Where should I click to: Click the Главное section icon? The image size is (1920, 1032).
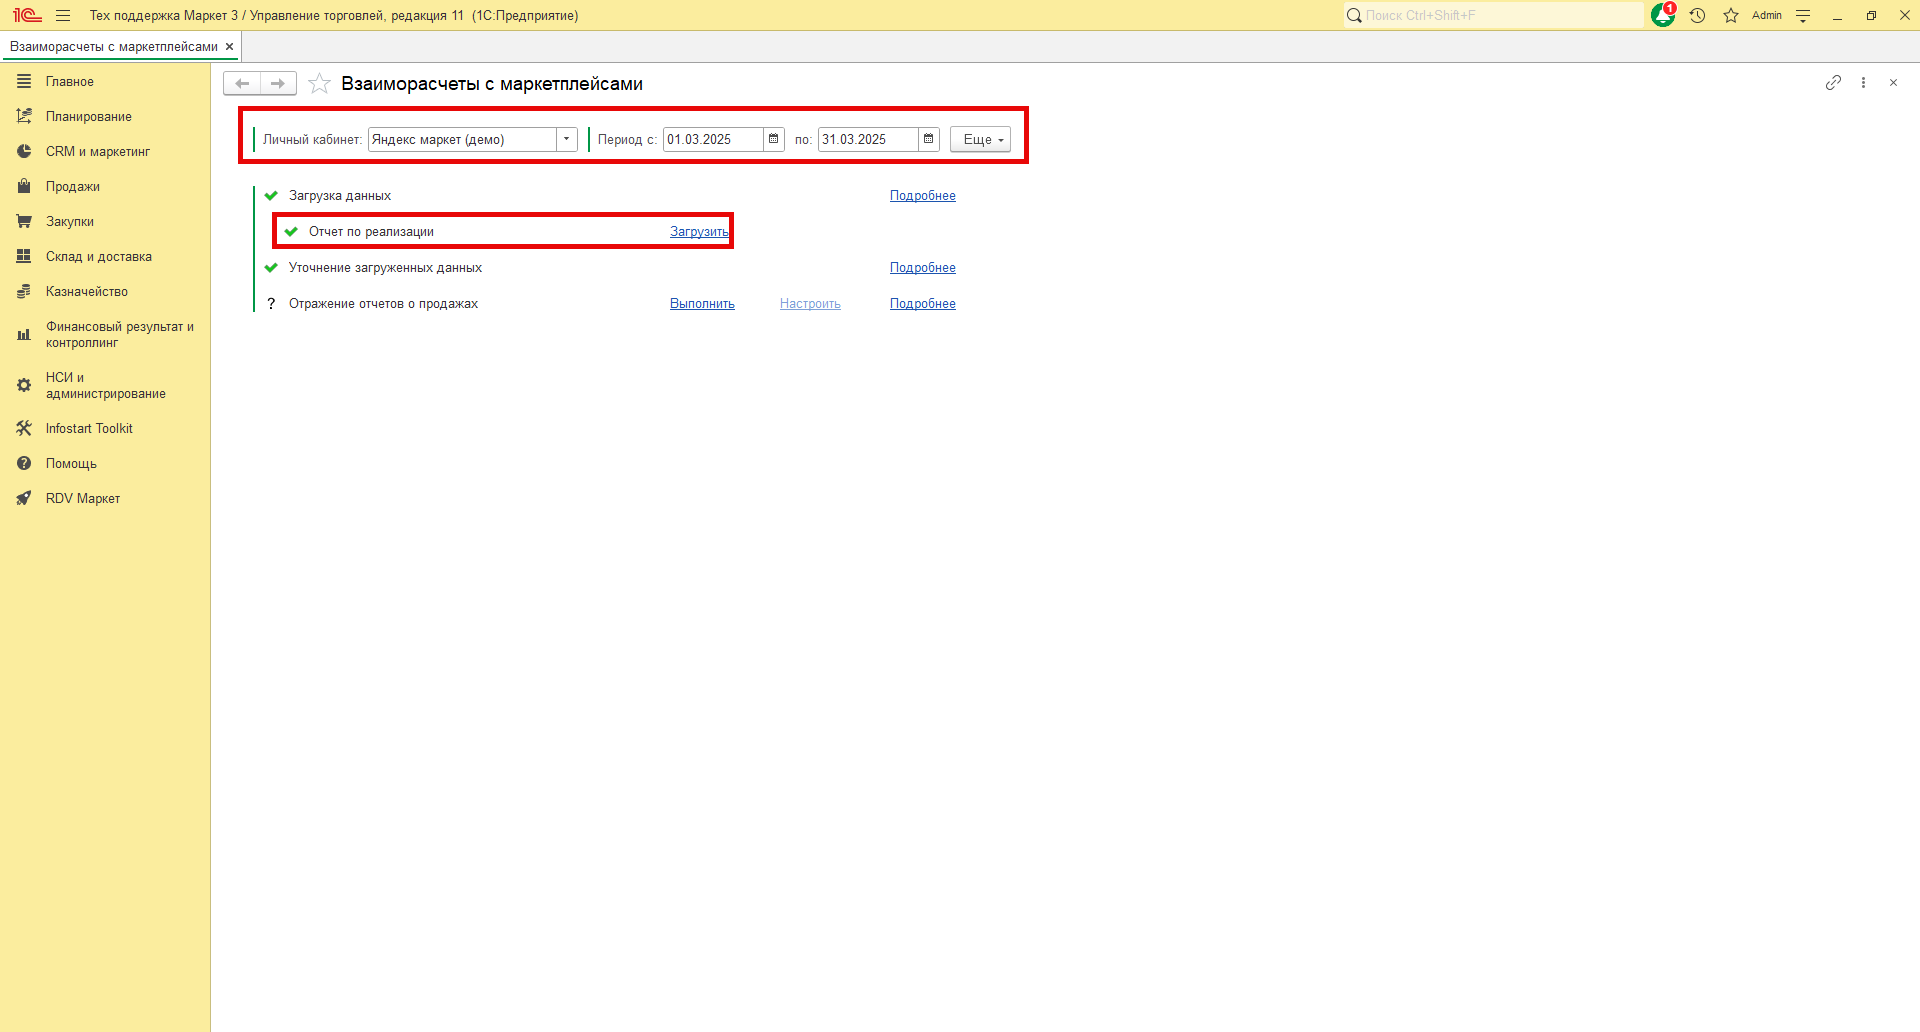(x=24, y=81)
